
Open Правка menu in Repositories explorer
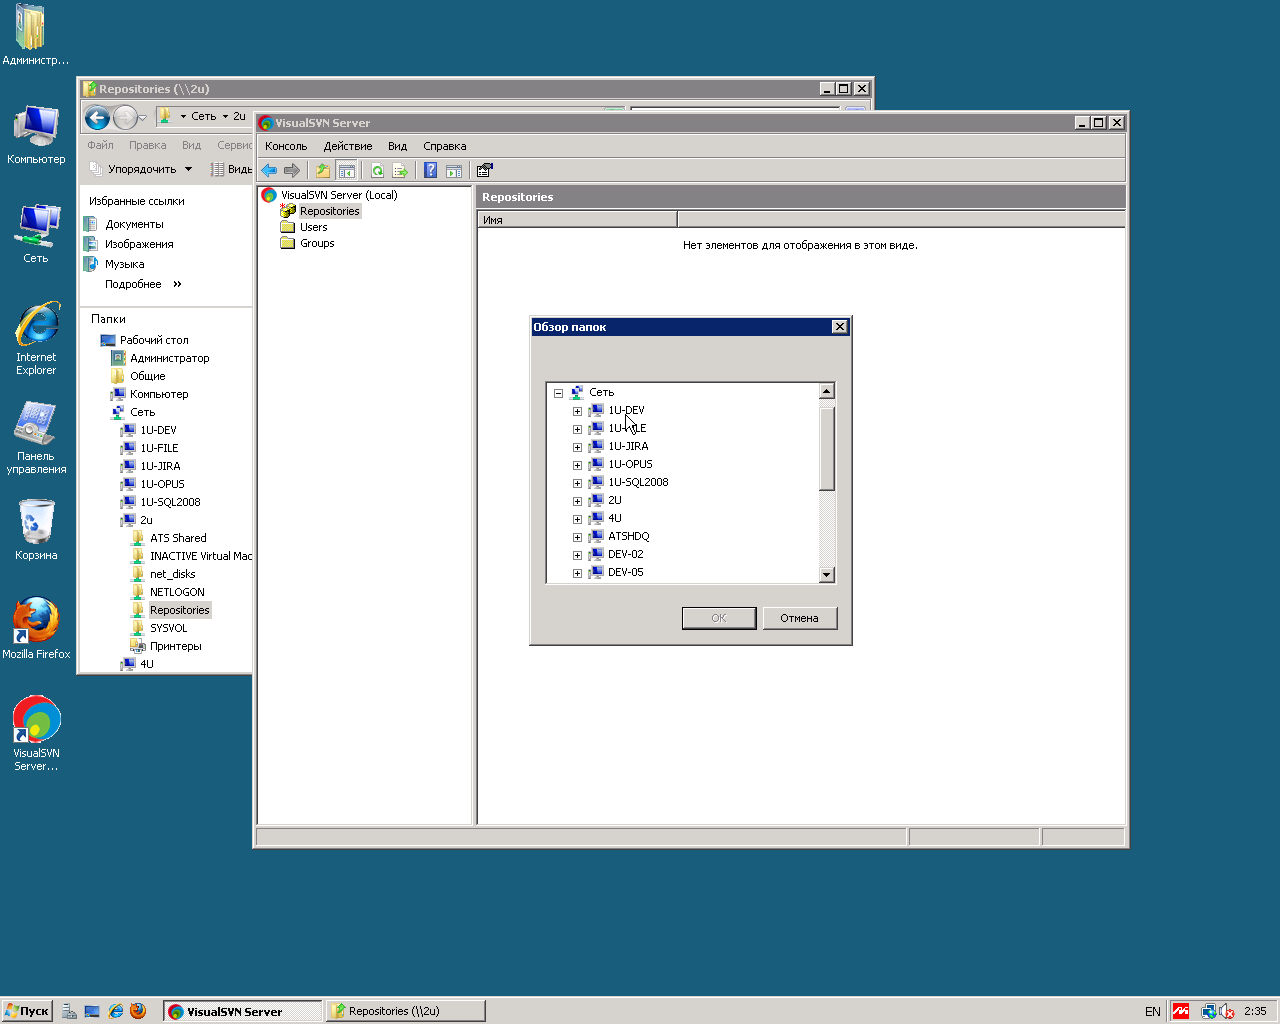tap(147, 145)
